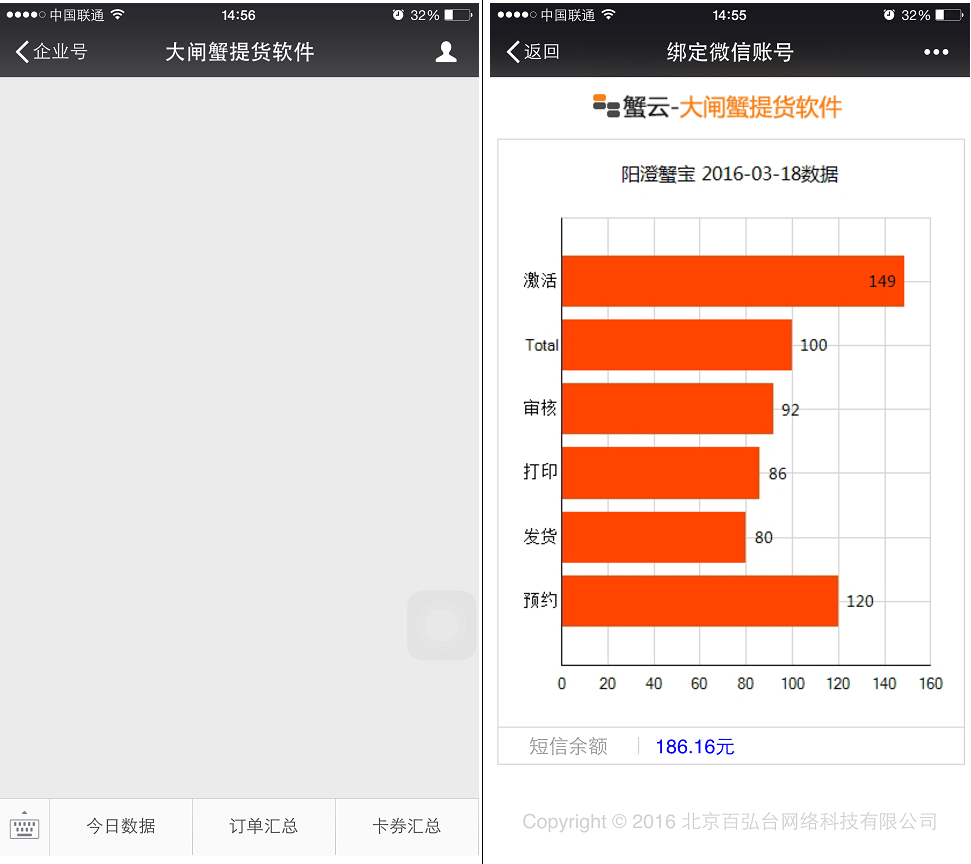
Task: Tap the 蟹云 logo icon
Action: click(x=606, y=106)
